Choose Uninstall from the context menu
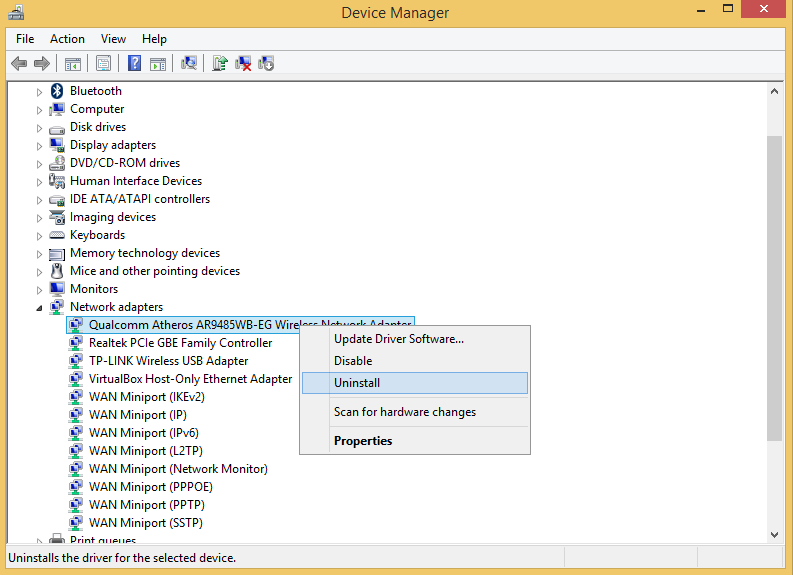793x575 pixels. tap(415, 383)
